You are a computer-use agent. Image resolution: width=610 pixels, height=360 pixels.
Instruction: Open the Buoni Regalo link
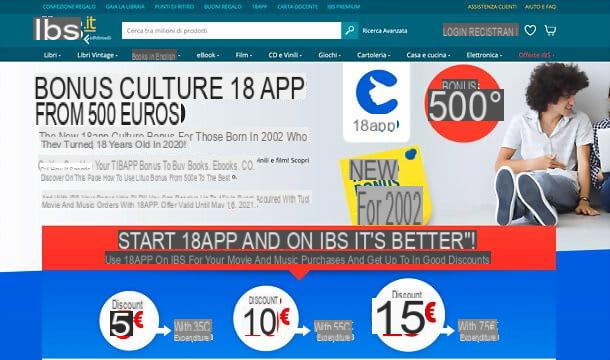tap(223, 7)
